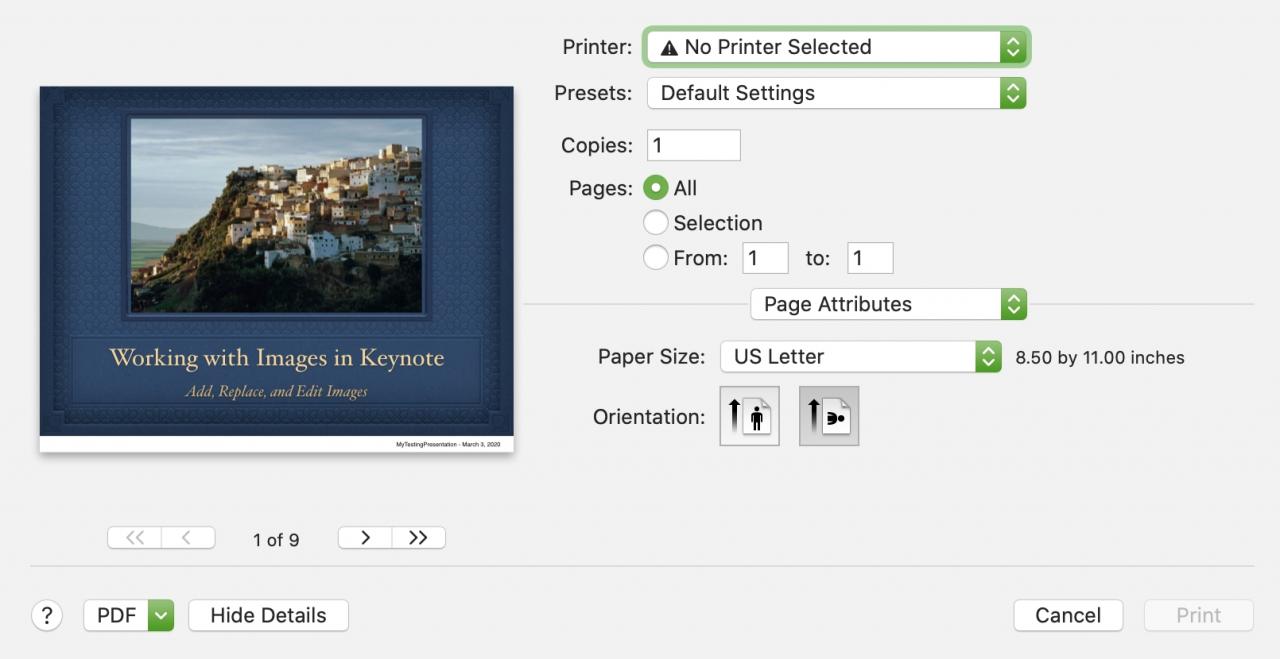The height and width of the screenshot is (659, 1280).
Task: Click the PDF button
Action: tap(116, 615)
